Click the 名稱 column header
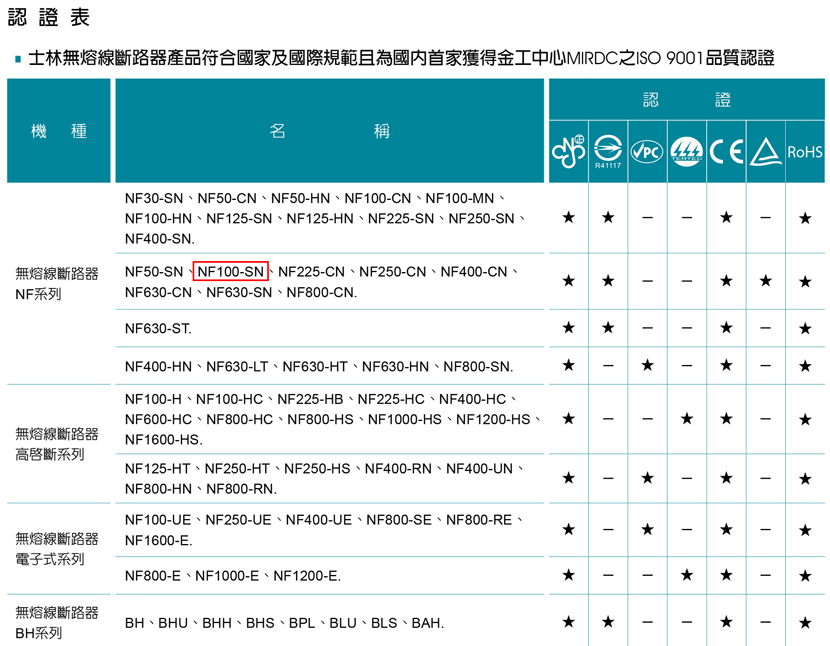 (329, 131)
